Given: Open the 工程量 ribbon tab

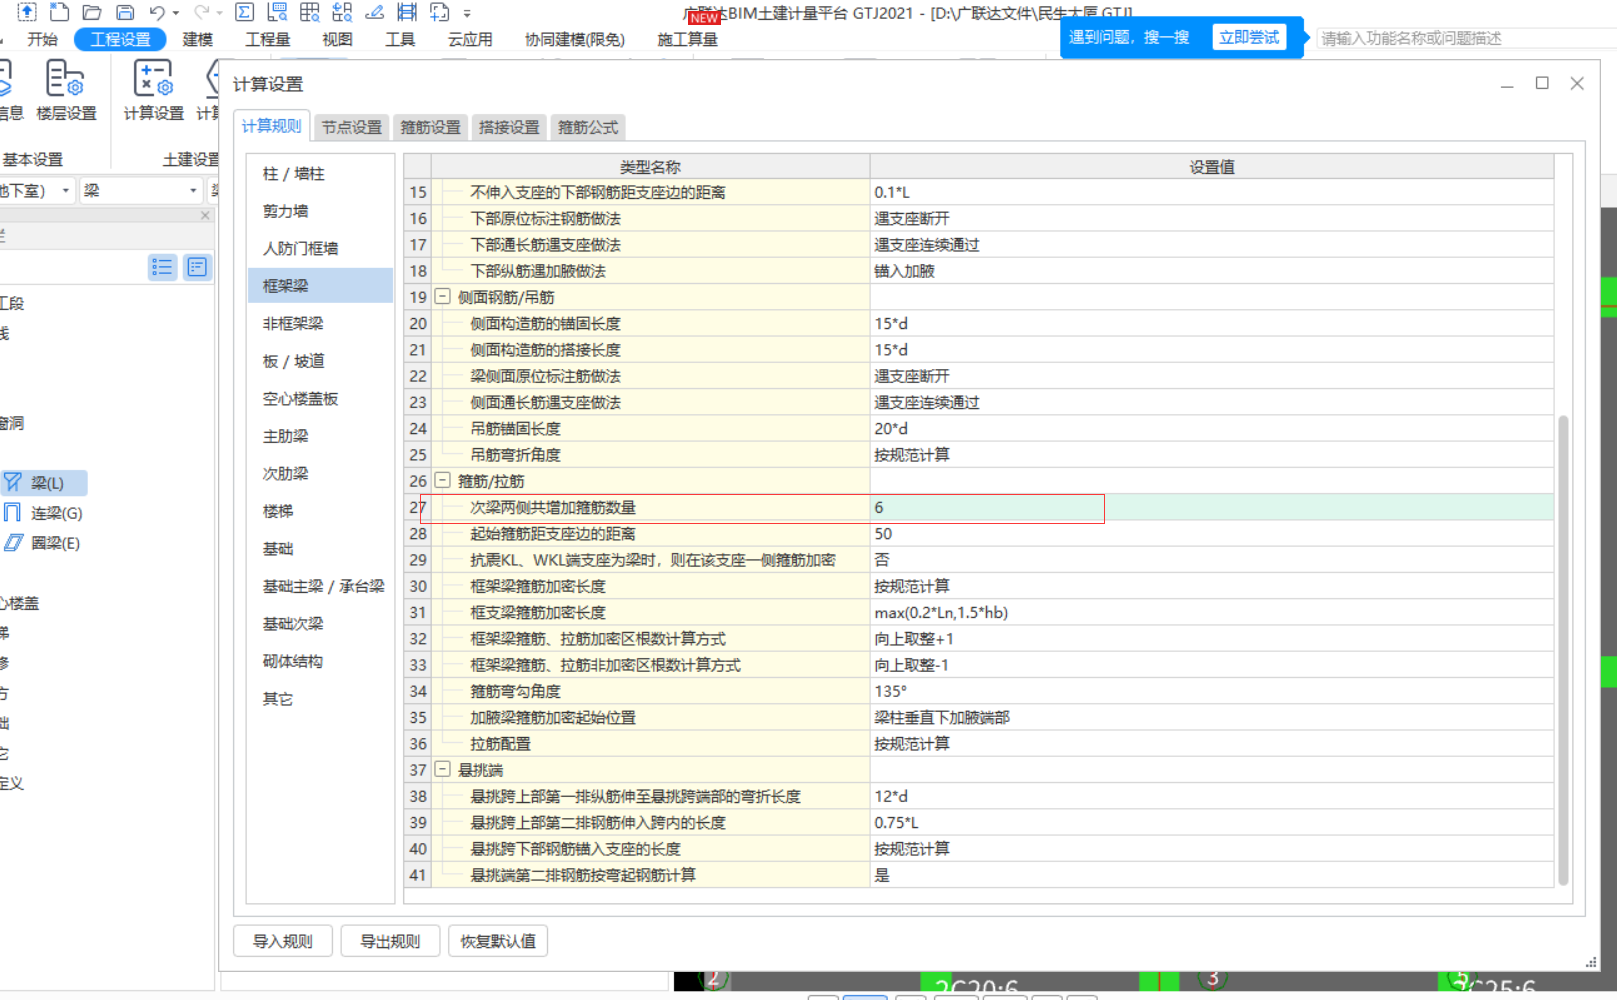Looking at the screenshot, I should coord(268,39).
